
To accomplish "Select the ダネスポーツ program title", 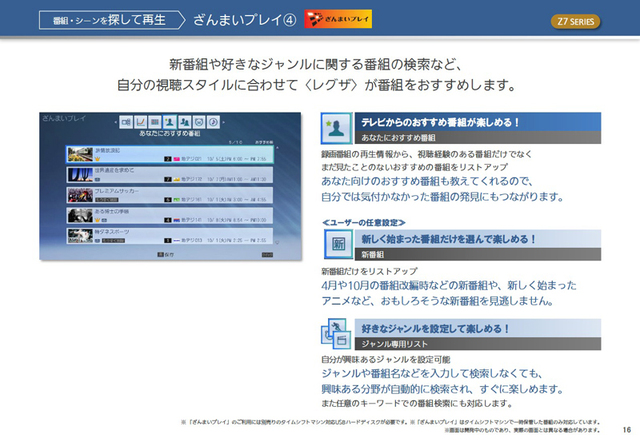I will [112, 231].
